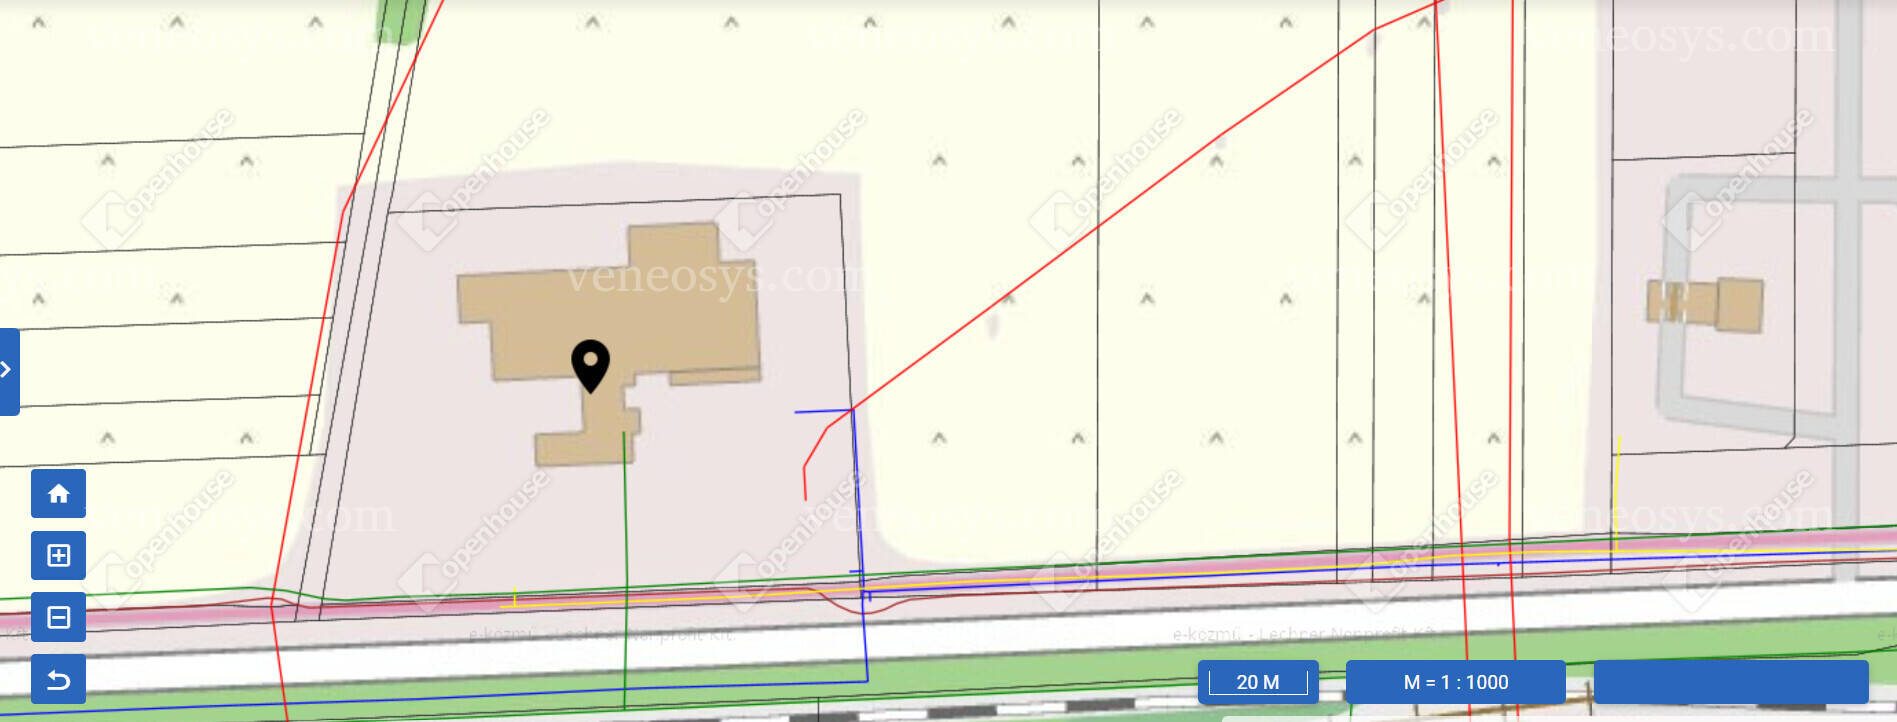Screen dimensions: 1897x722
Task: Click the e-közmű Lechner Nonprofit attribution text
Action: (x=1305, y=634)
